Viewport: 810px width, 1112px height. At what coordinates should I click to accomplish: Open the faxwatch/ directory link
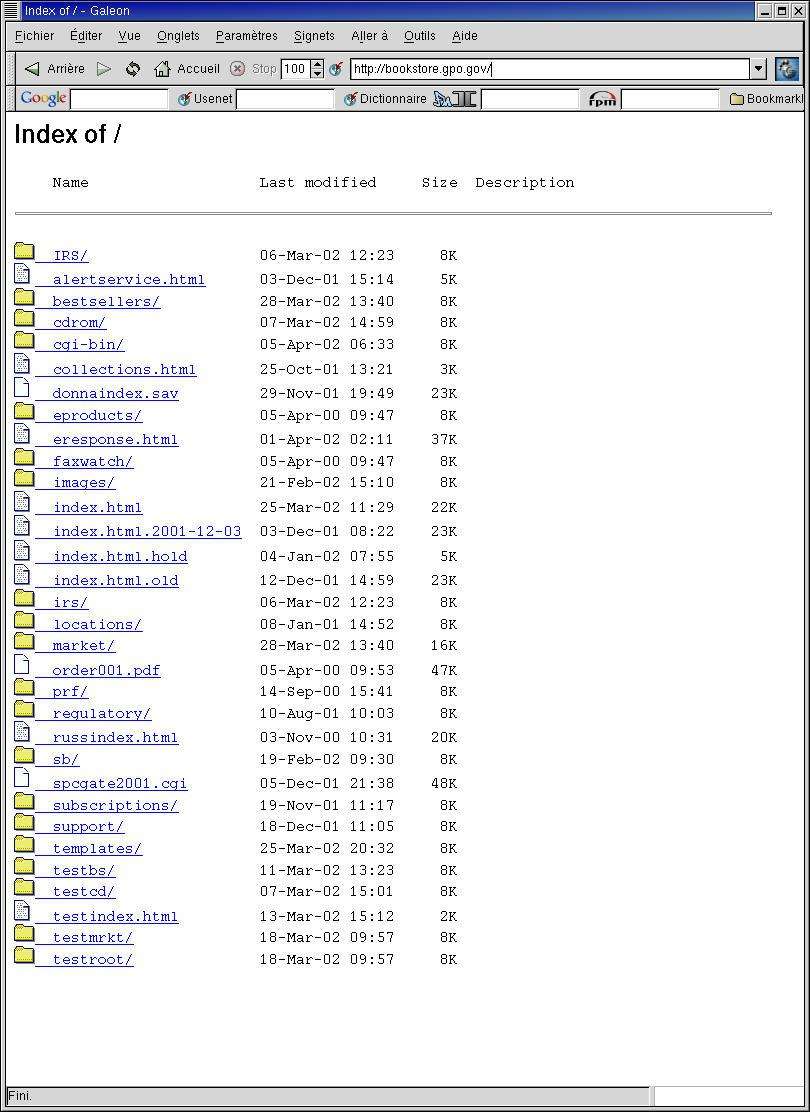click(93, 462)
